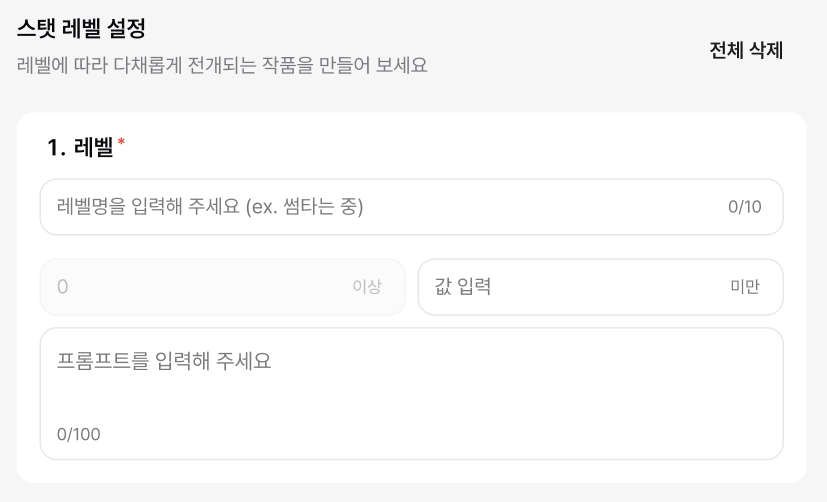The image size is (827, 502).
Task: Click the 1. 레벨 section label
Action: [80, 147]
